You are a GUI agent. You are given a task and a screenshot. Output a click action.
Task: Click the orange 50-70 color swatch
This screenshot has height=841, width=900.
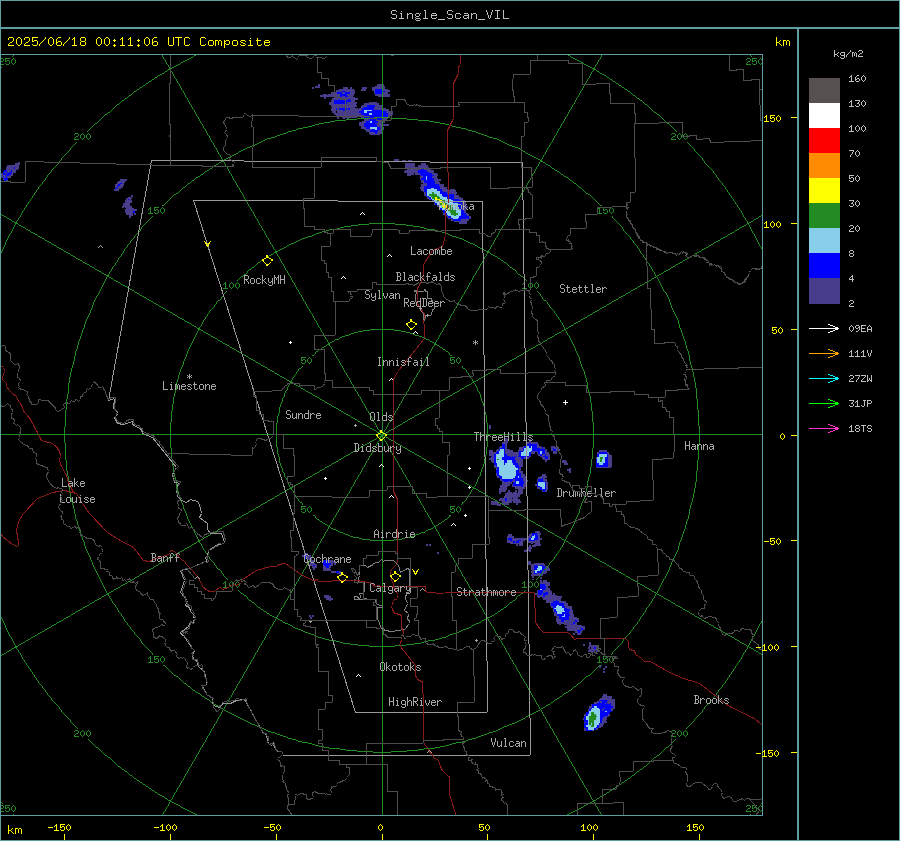[x=824, y=165]
